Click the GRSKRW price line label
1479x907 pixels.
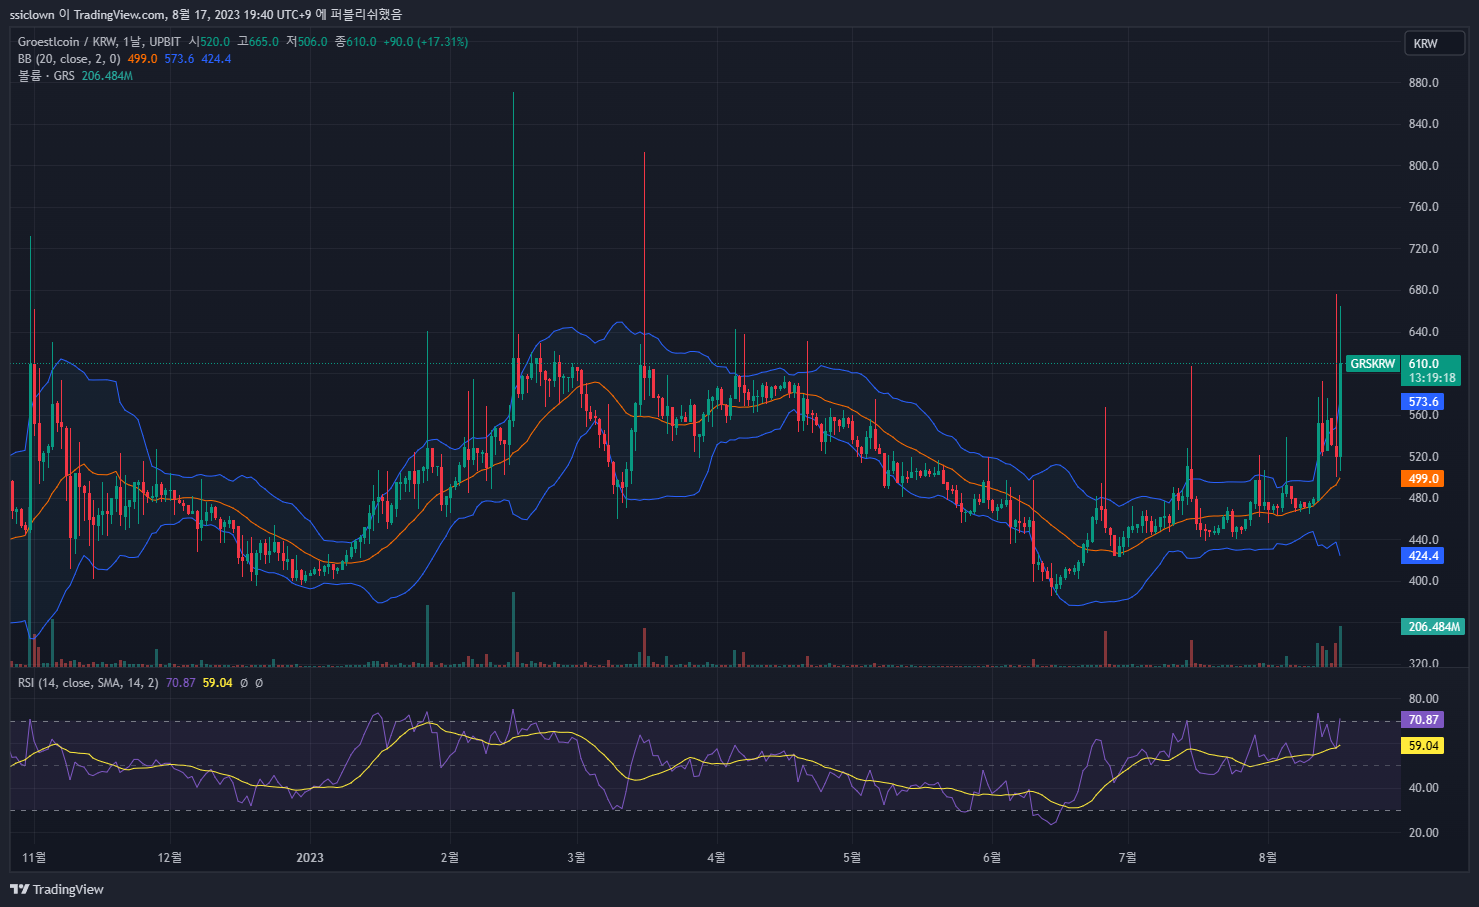click(1372, 364)
